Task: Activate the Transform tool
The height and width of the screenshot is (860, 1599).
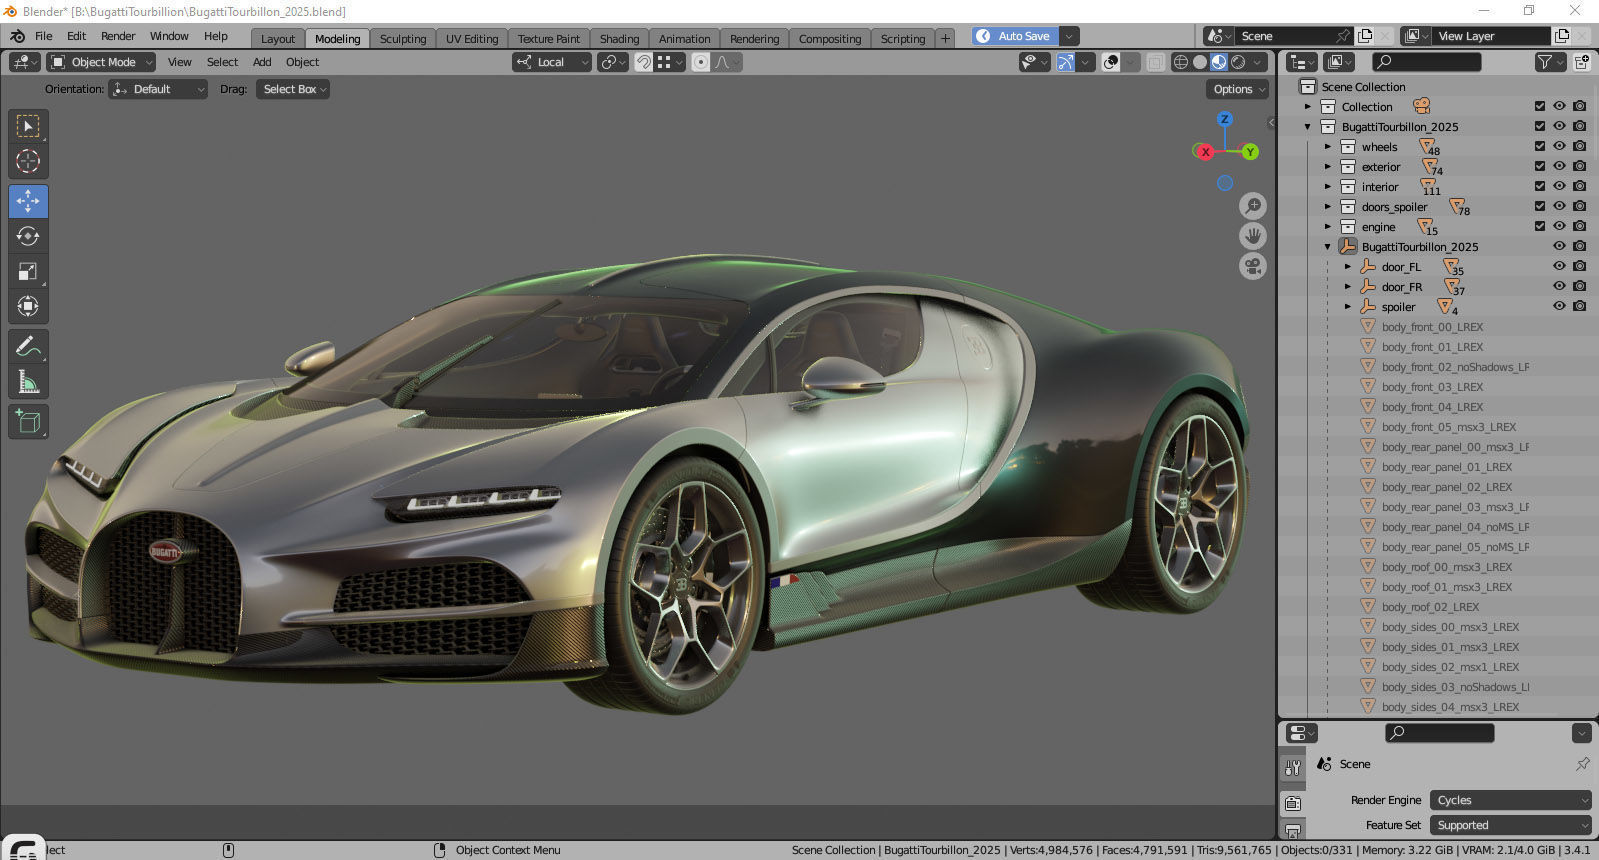Action: (x=28, y=306)
